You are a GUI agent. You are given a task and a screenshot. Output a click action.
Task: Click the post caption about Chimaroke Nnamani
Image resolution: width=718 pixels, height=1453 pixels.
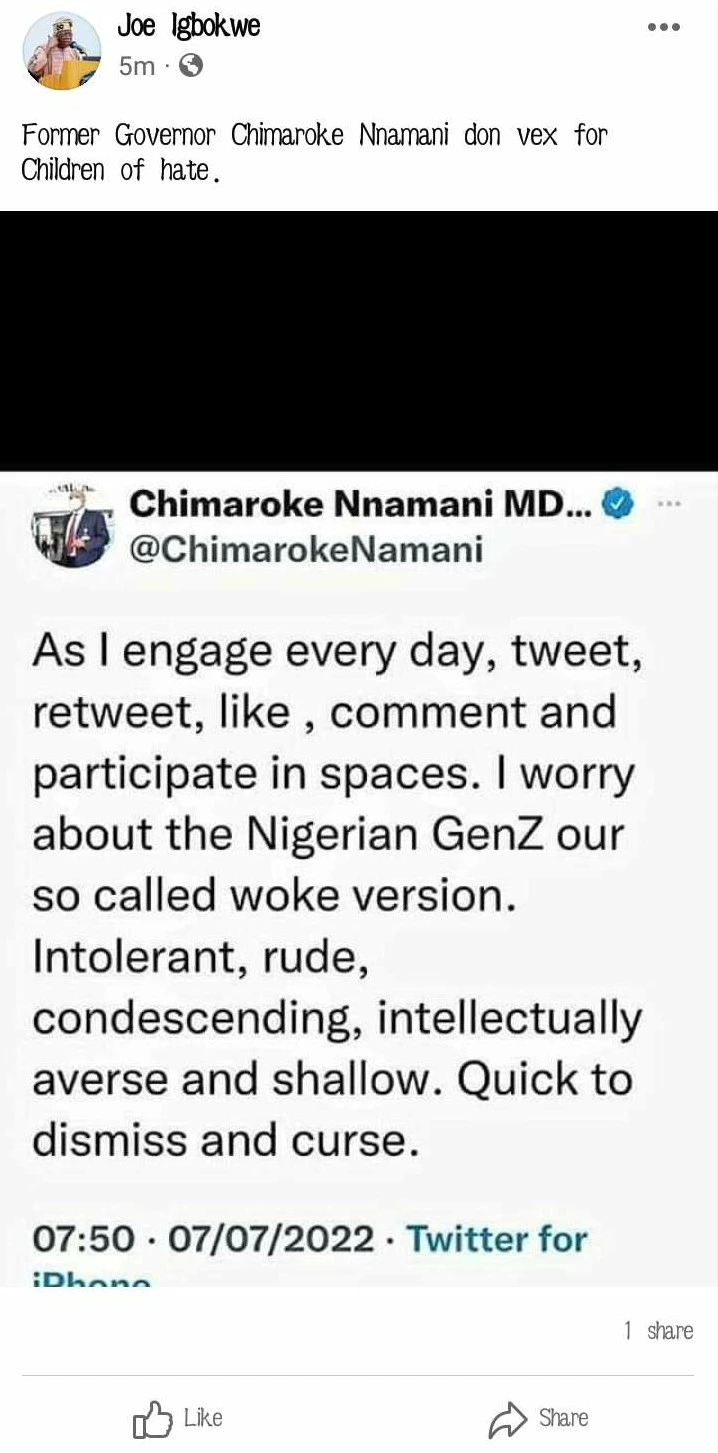point(314,152)
